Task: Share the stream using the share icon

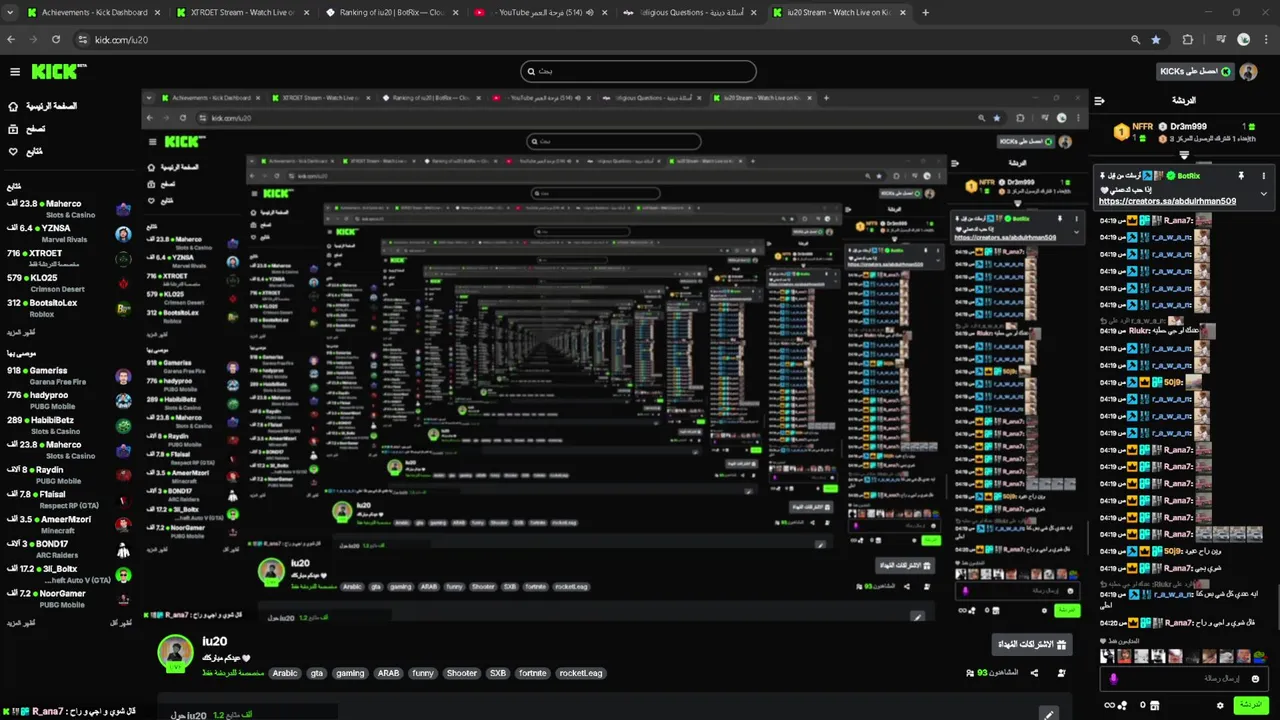Action: [x=1034, y=673]
